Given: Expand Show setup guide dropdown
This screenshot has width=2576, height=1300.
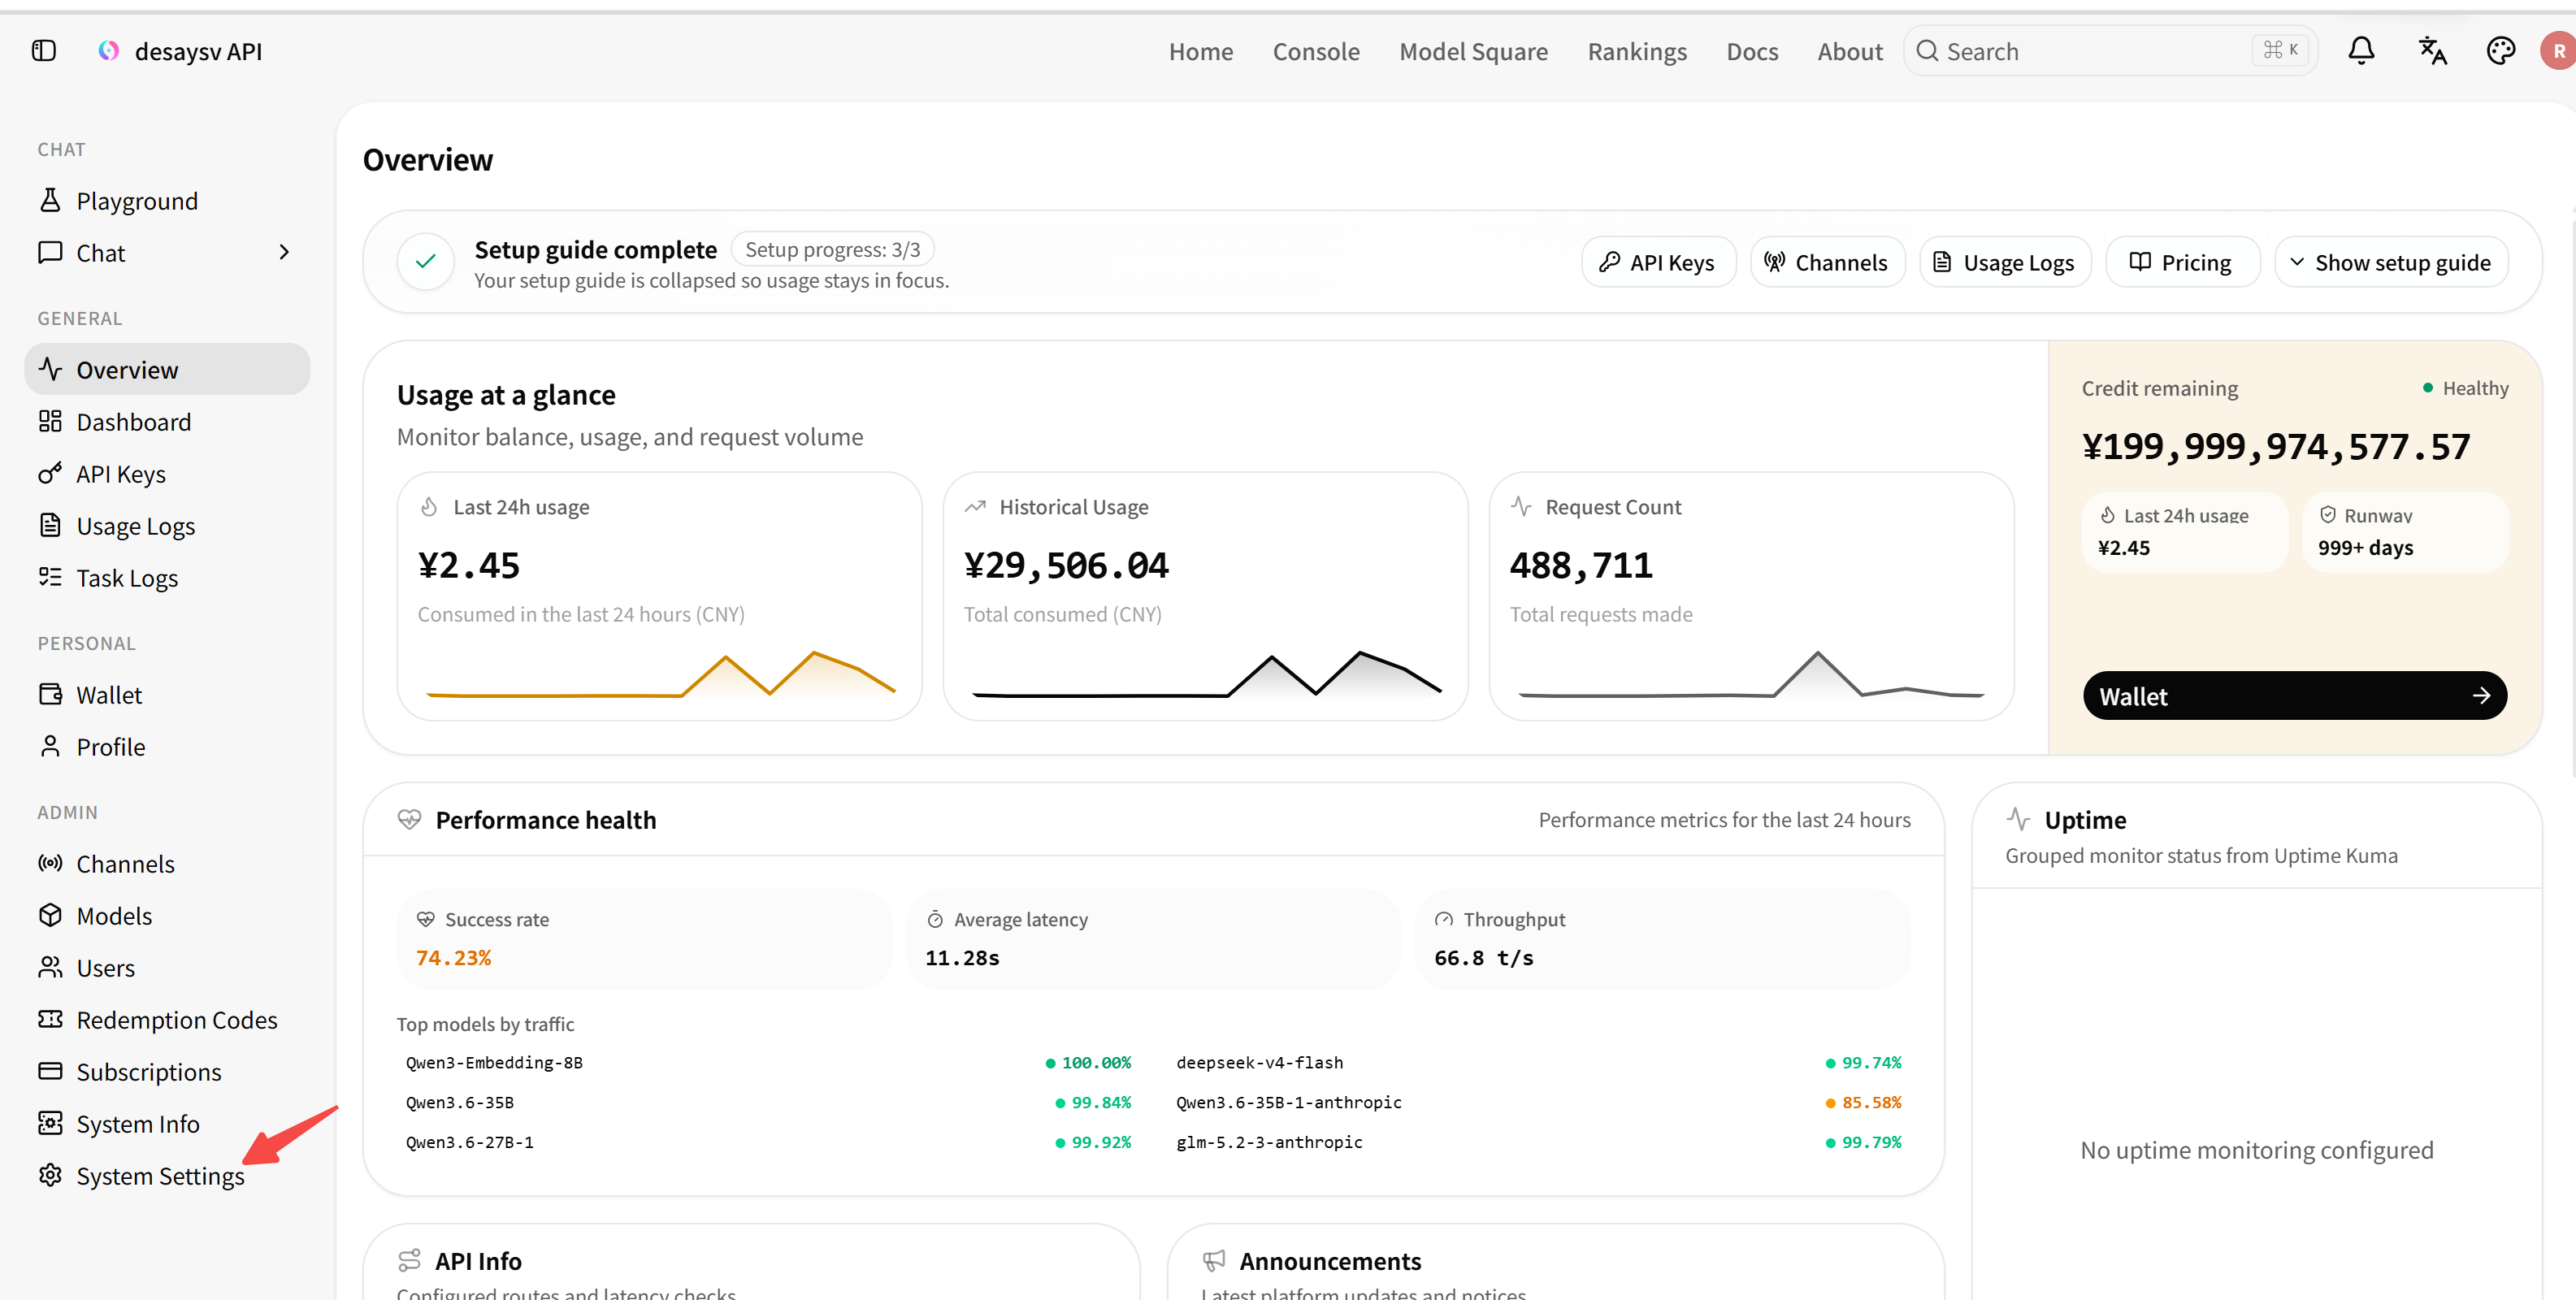Looking at the screenshot, I should coord(2391,263).
